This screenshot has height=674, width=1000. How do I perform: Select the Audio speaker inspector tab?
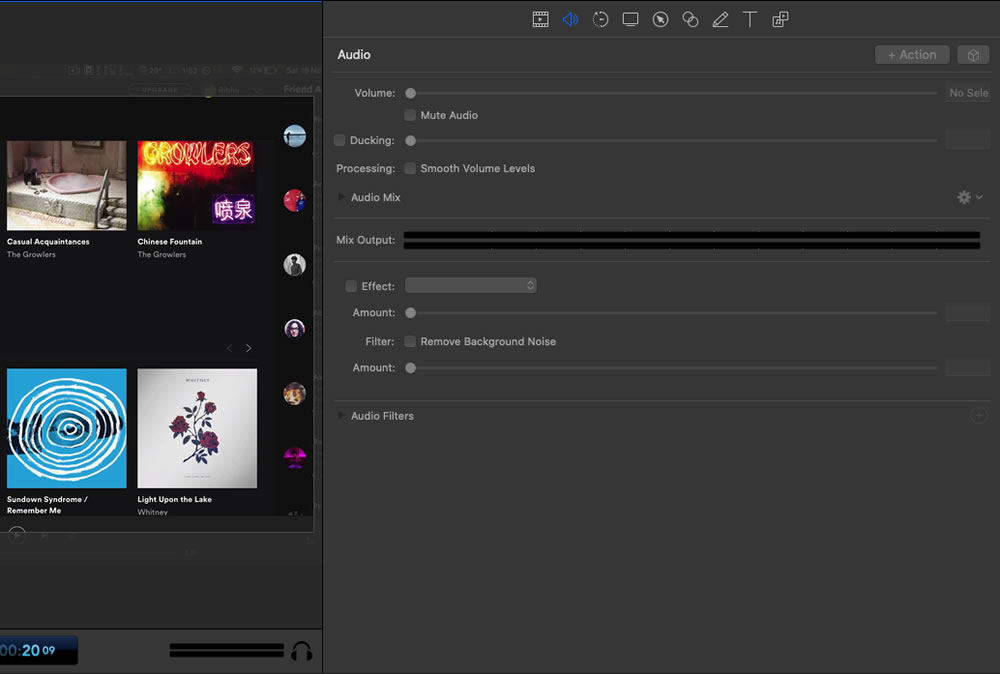tap(570, 19)
